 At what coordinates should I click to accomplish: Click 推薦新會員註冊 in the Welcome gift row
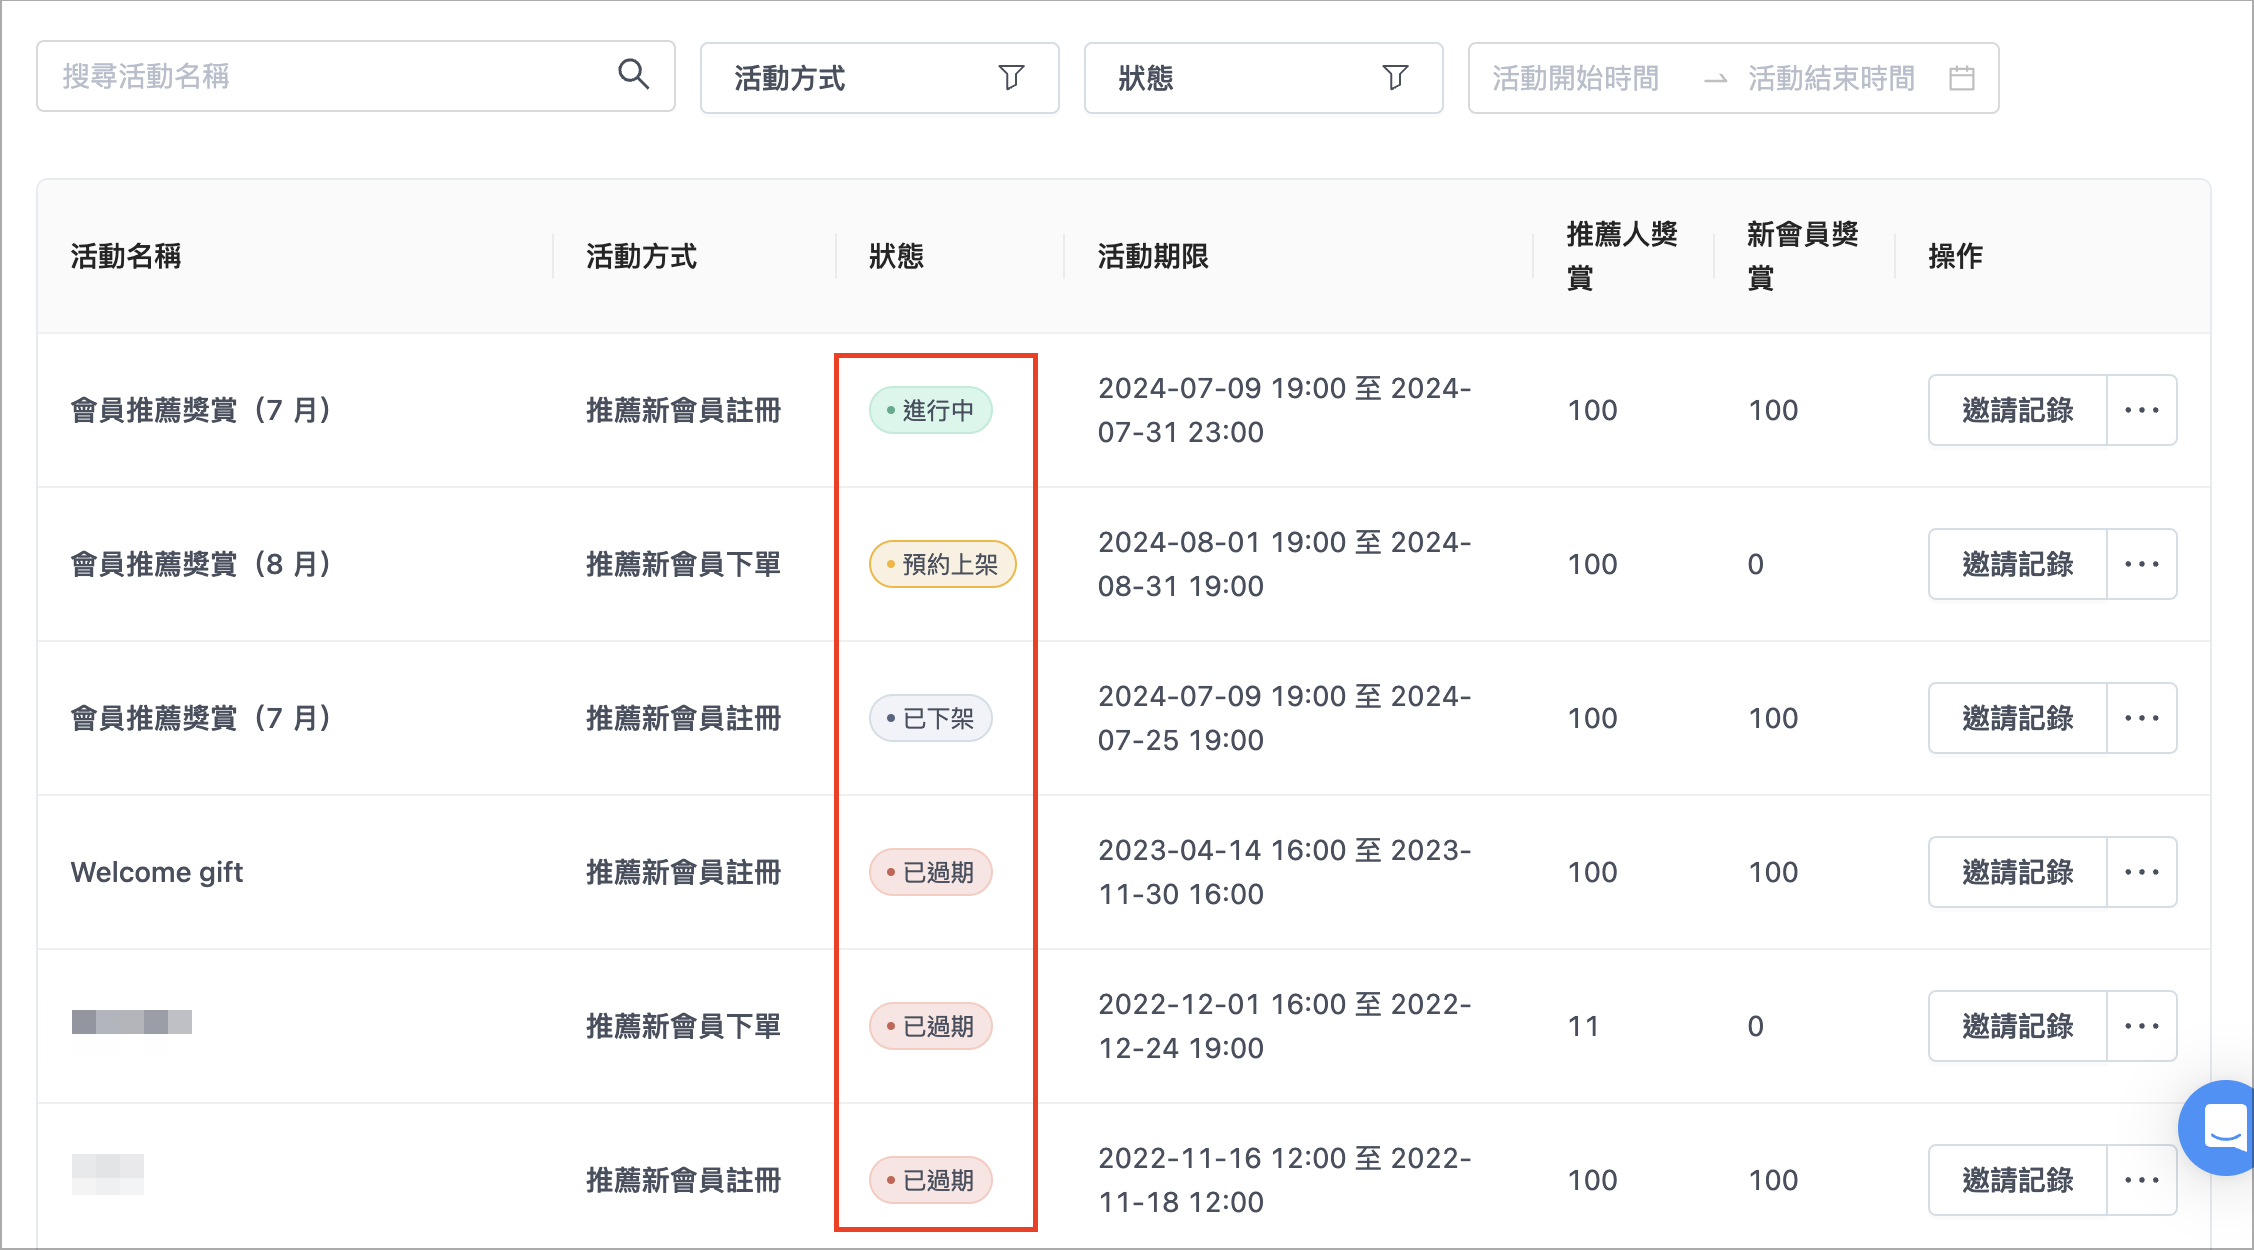[683, 872]
